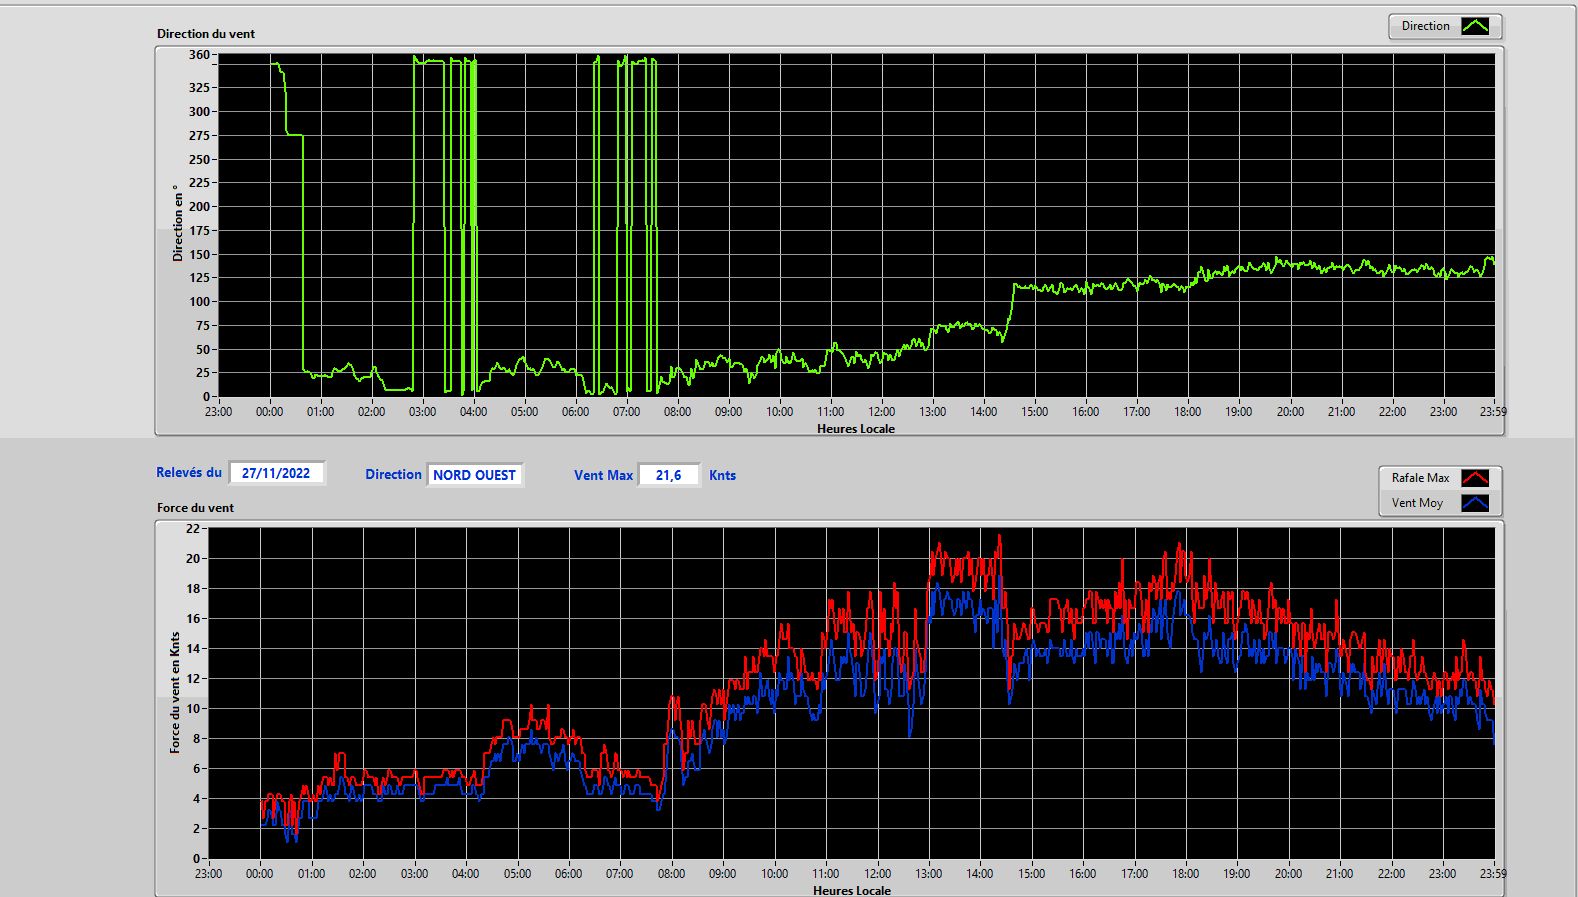Click 'Heures Locale' axis label under direction chart
Viewport: 1578px width, 897px height.
tap(856, 428)
